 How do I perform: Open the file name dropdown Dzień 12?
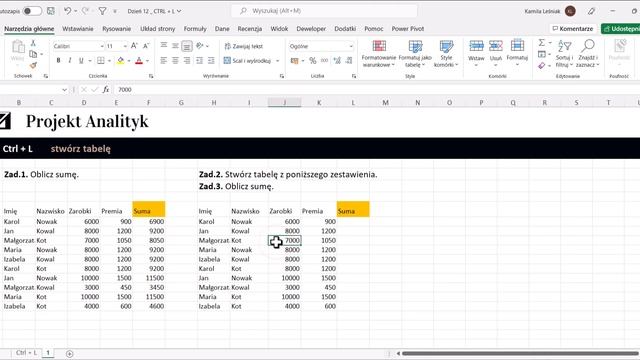click(x=154, y=11)
